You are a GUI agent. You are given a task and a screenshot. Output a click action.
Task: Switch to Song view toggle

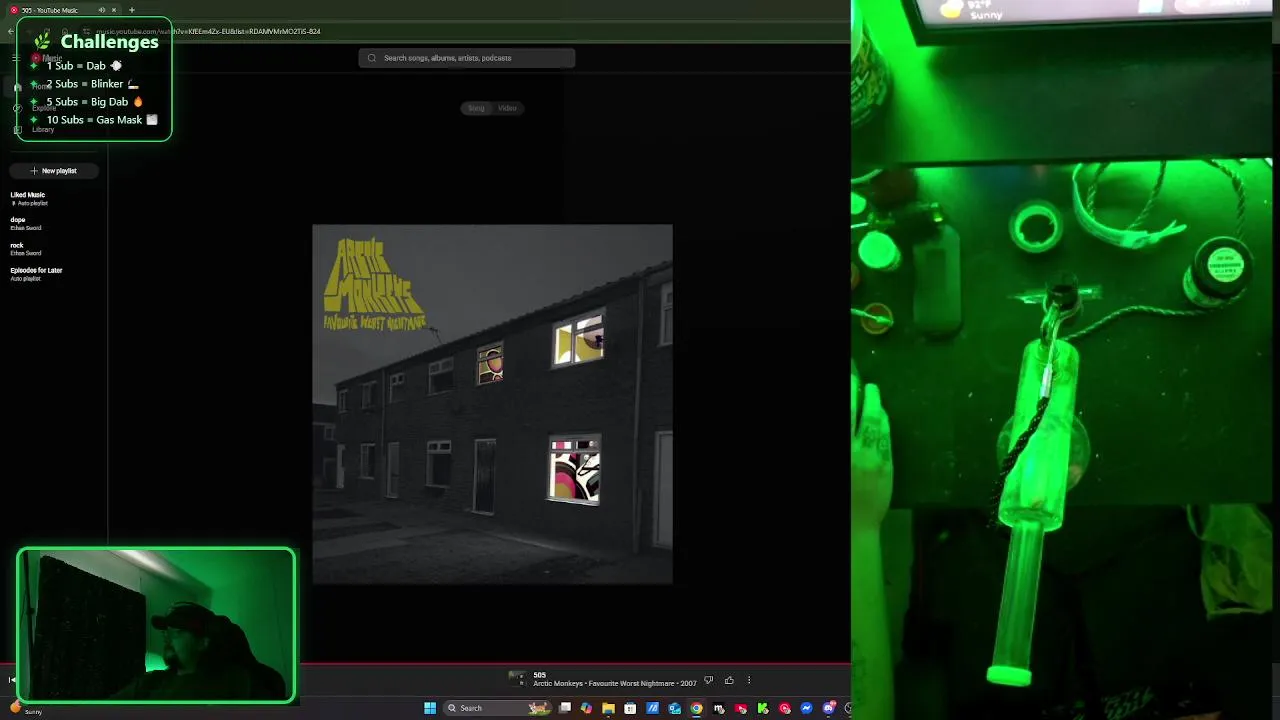click(x=476, y=108)
